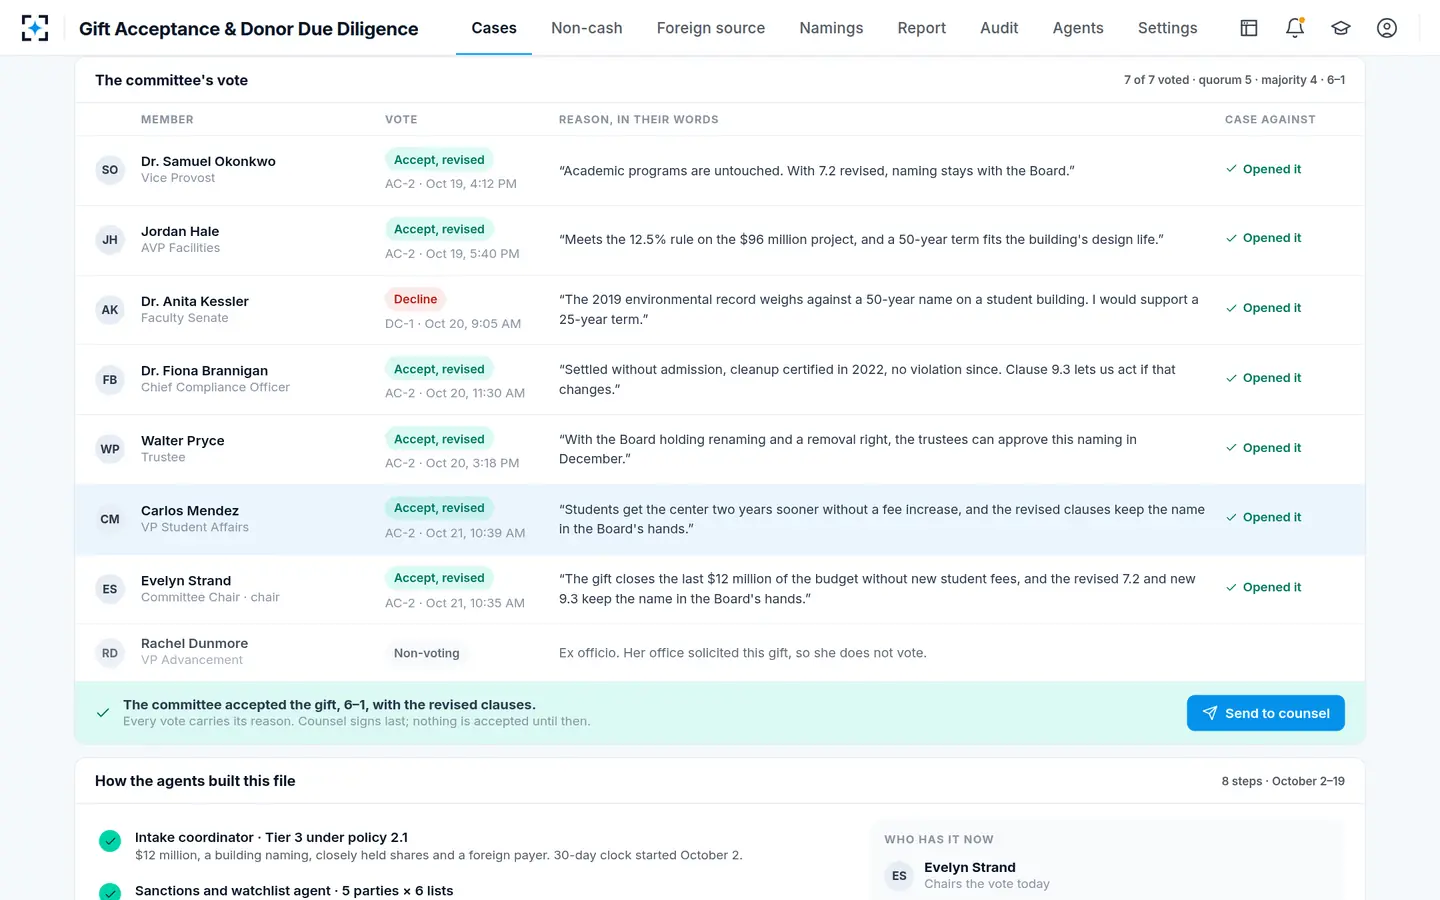Click Opened it for Evelyn Strand
Image resolution: width=1440 pixels, height=900 pixels.
[1264, 587]
